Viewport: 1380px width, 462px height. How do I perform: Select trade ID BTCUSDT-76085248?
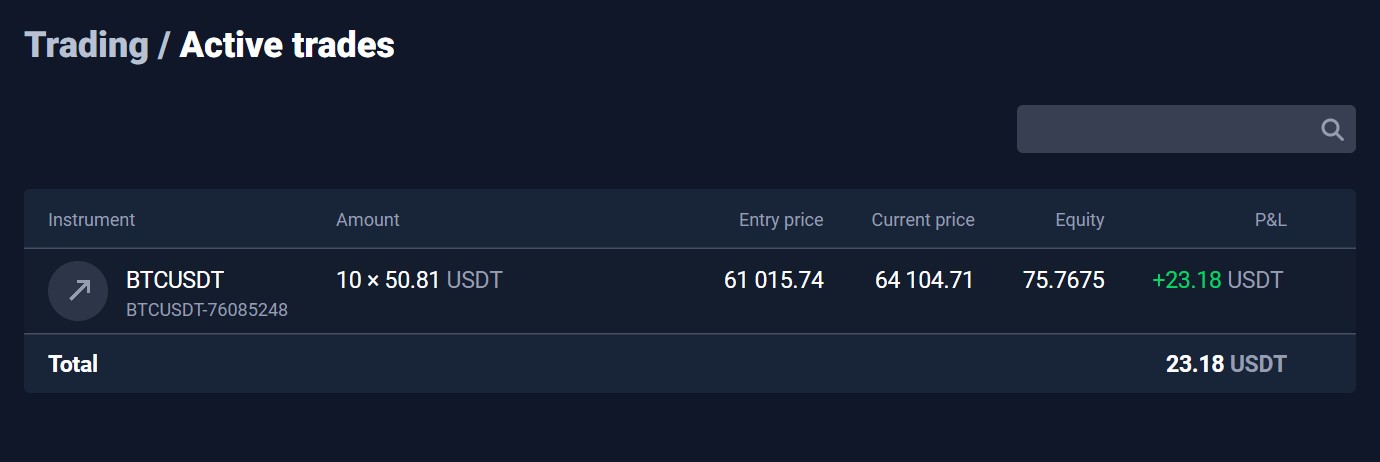207,310
